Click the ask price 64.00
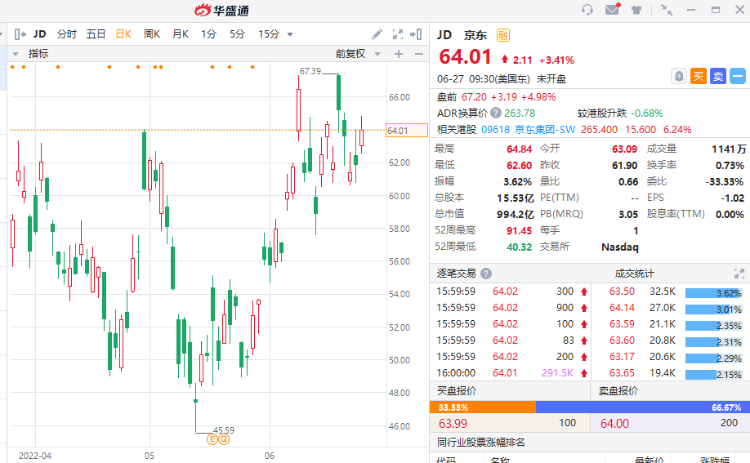750x463 pixels. pyautogui.click(x=615, y=424)
